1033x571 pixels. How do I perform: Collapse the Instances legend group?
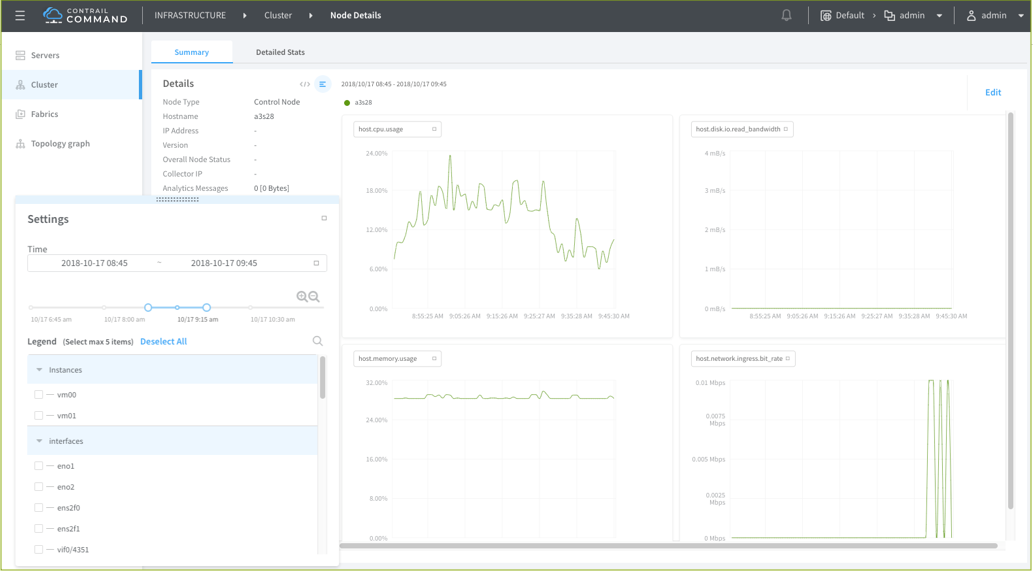[40, 370]
